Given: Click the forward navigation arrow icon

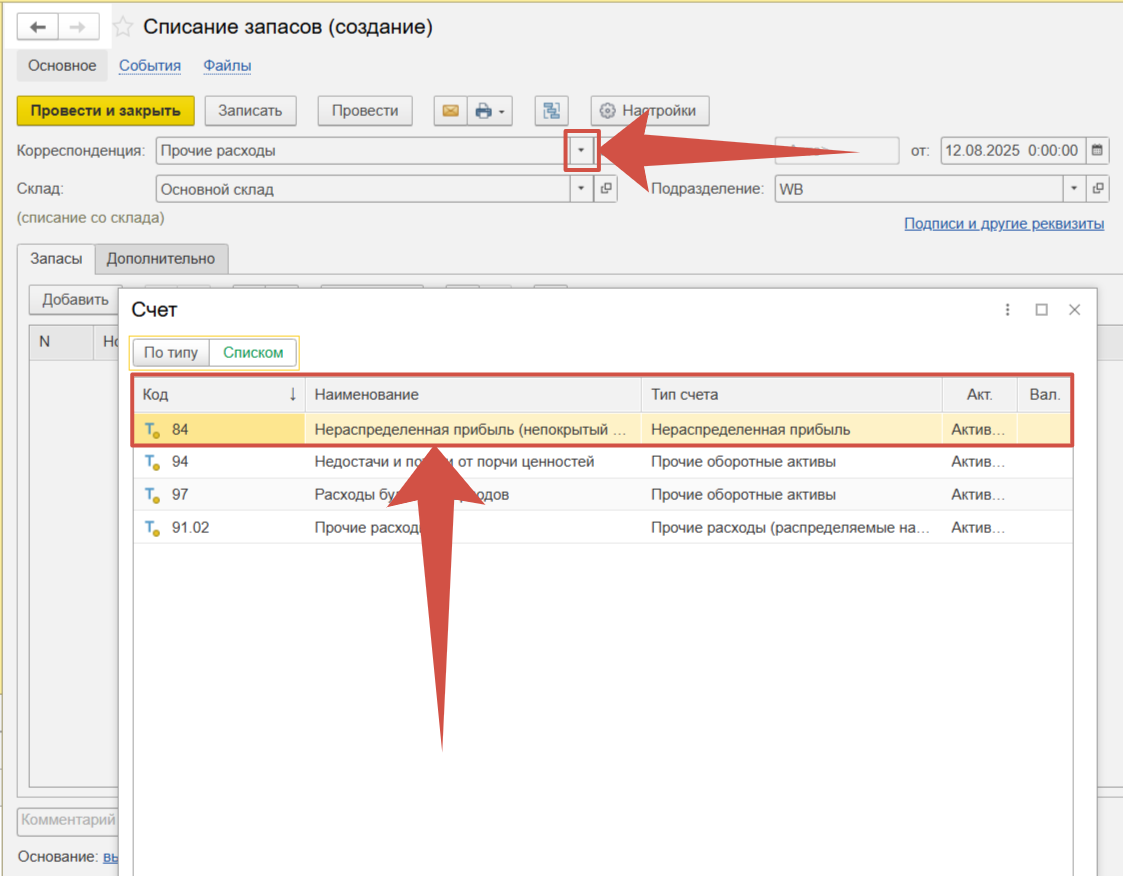Looking at the screenshot, I should (78, 27).
